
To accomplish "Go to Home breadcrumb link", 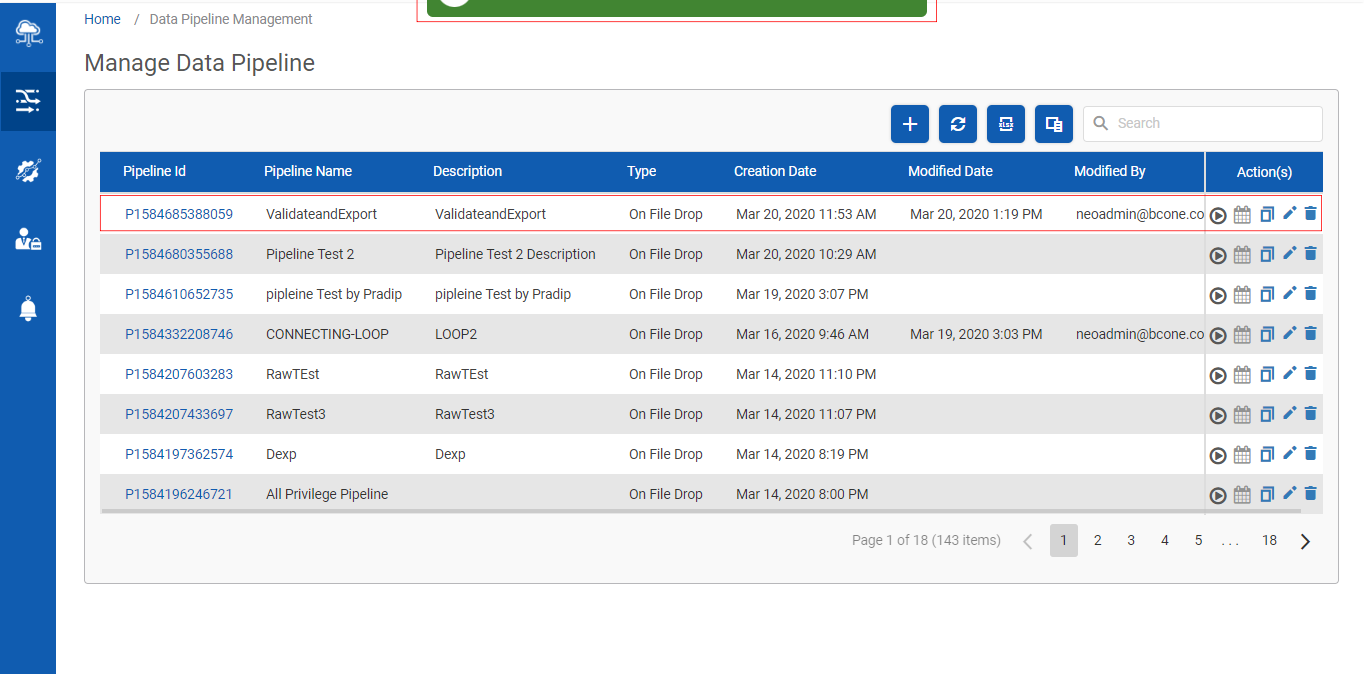I will (103, 19).
